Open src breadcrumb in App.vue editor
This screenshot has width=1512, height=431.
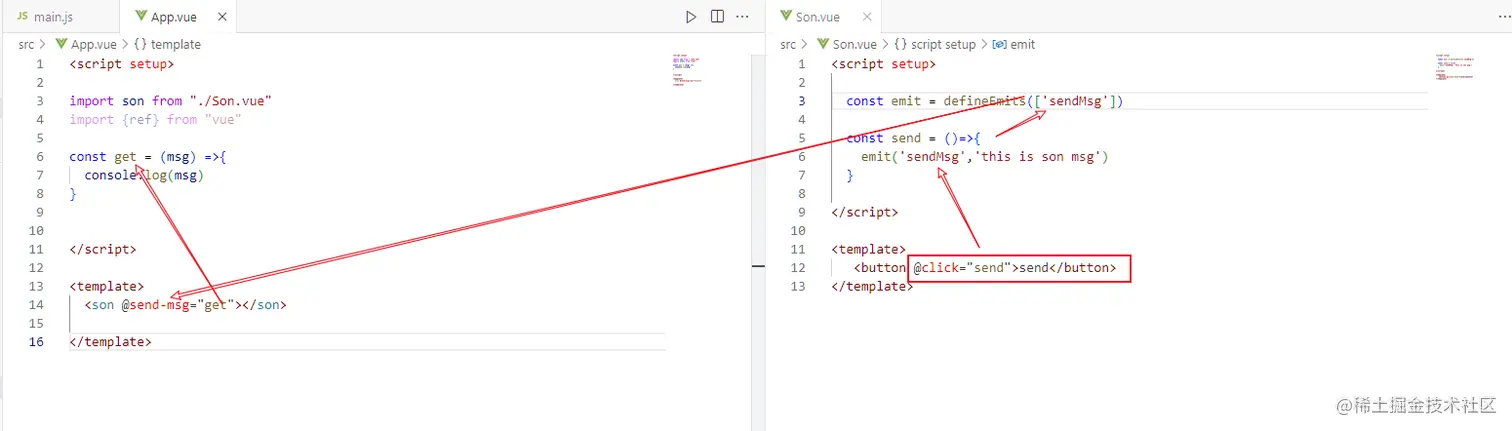coord(27,44)
